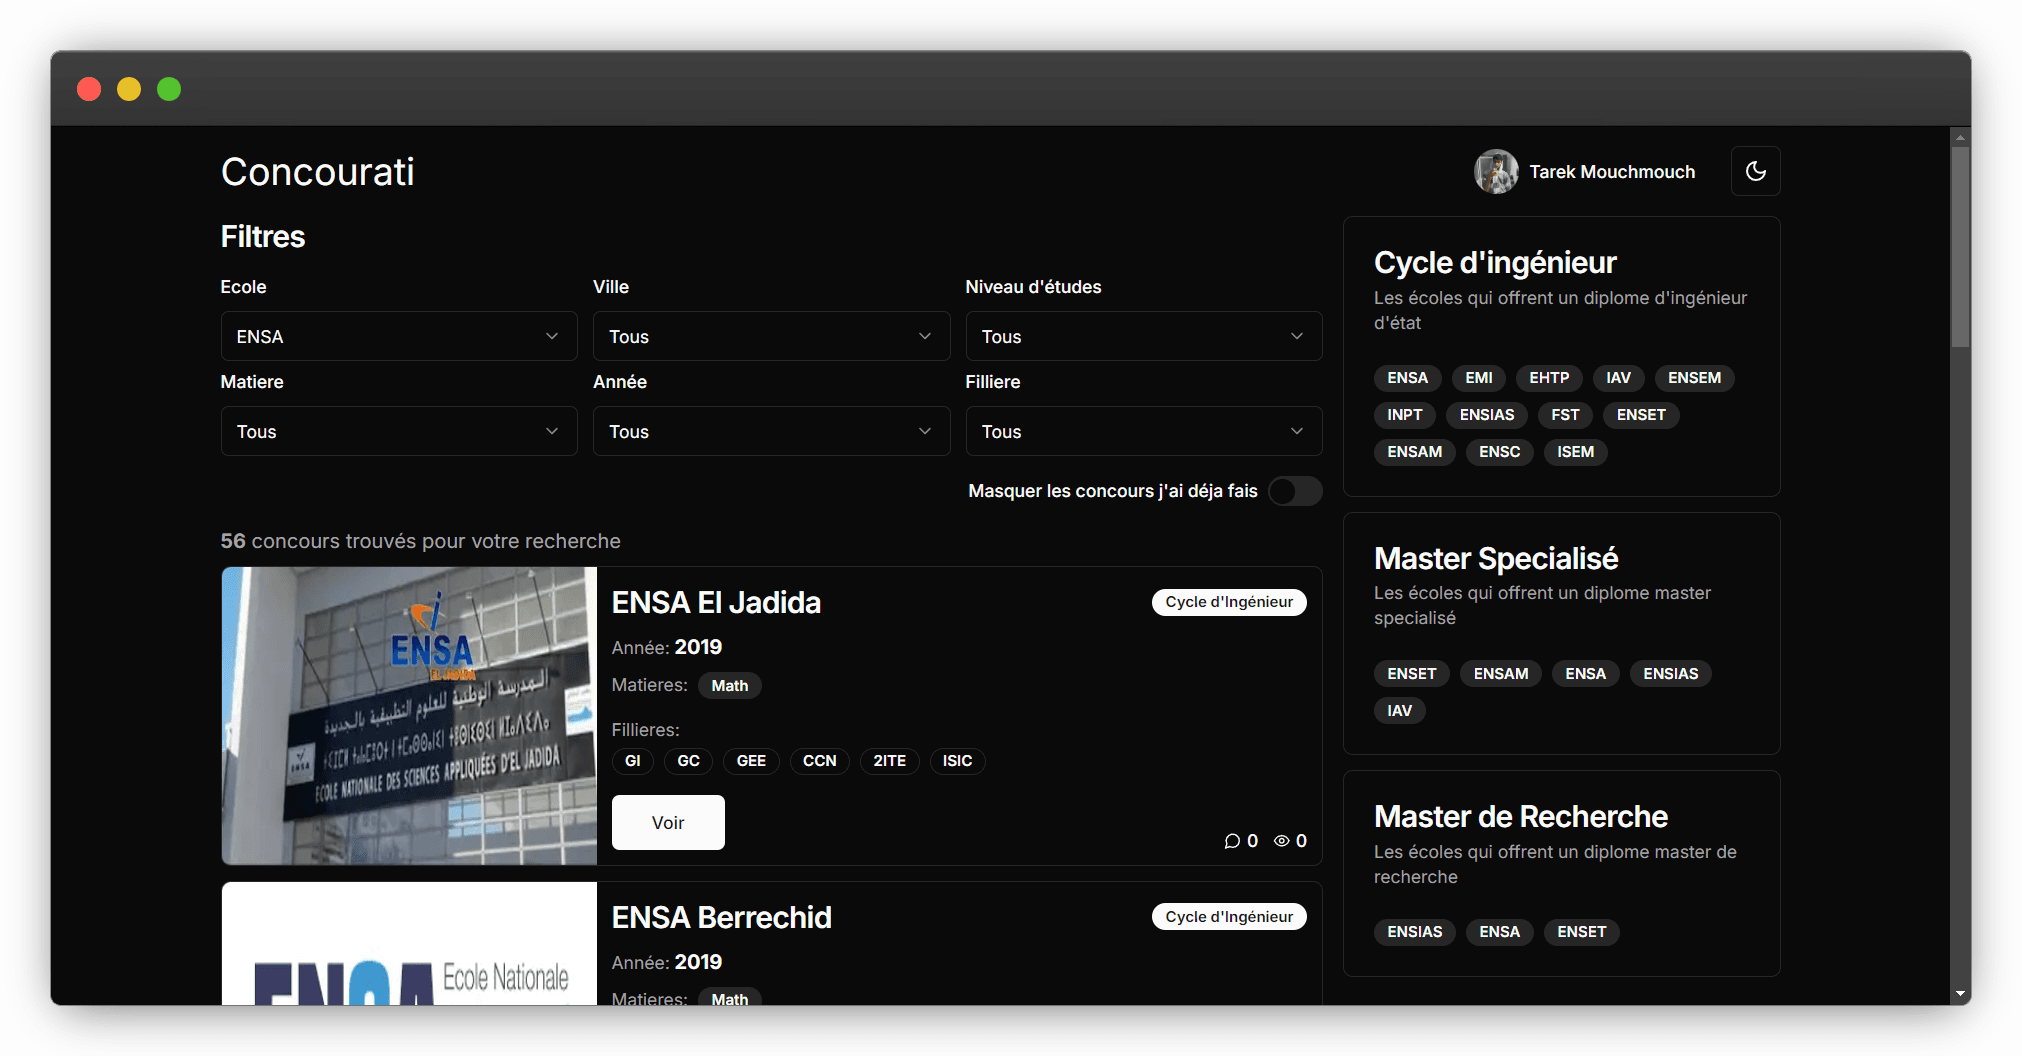Select IAV tag in Master Specialisé
2022x1056 pixels.
click(1400, 711)
